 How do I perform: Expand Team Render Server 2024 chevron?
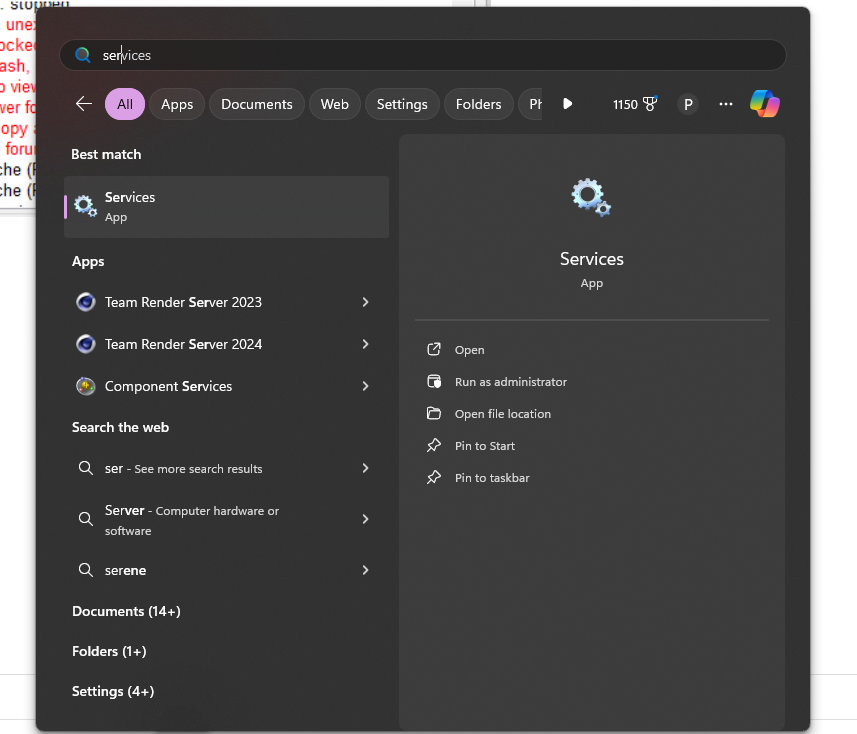click(365, 344)
